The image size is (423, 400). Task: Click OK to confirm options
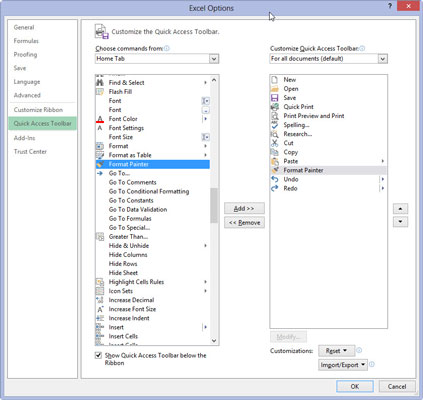pos(355,386)
